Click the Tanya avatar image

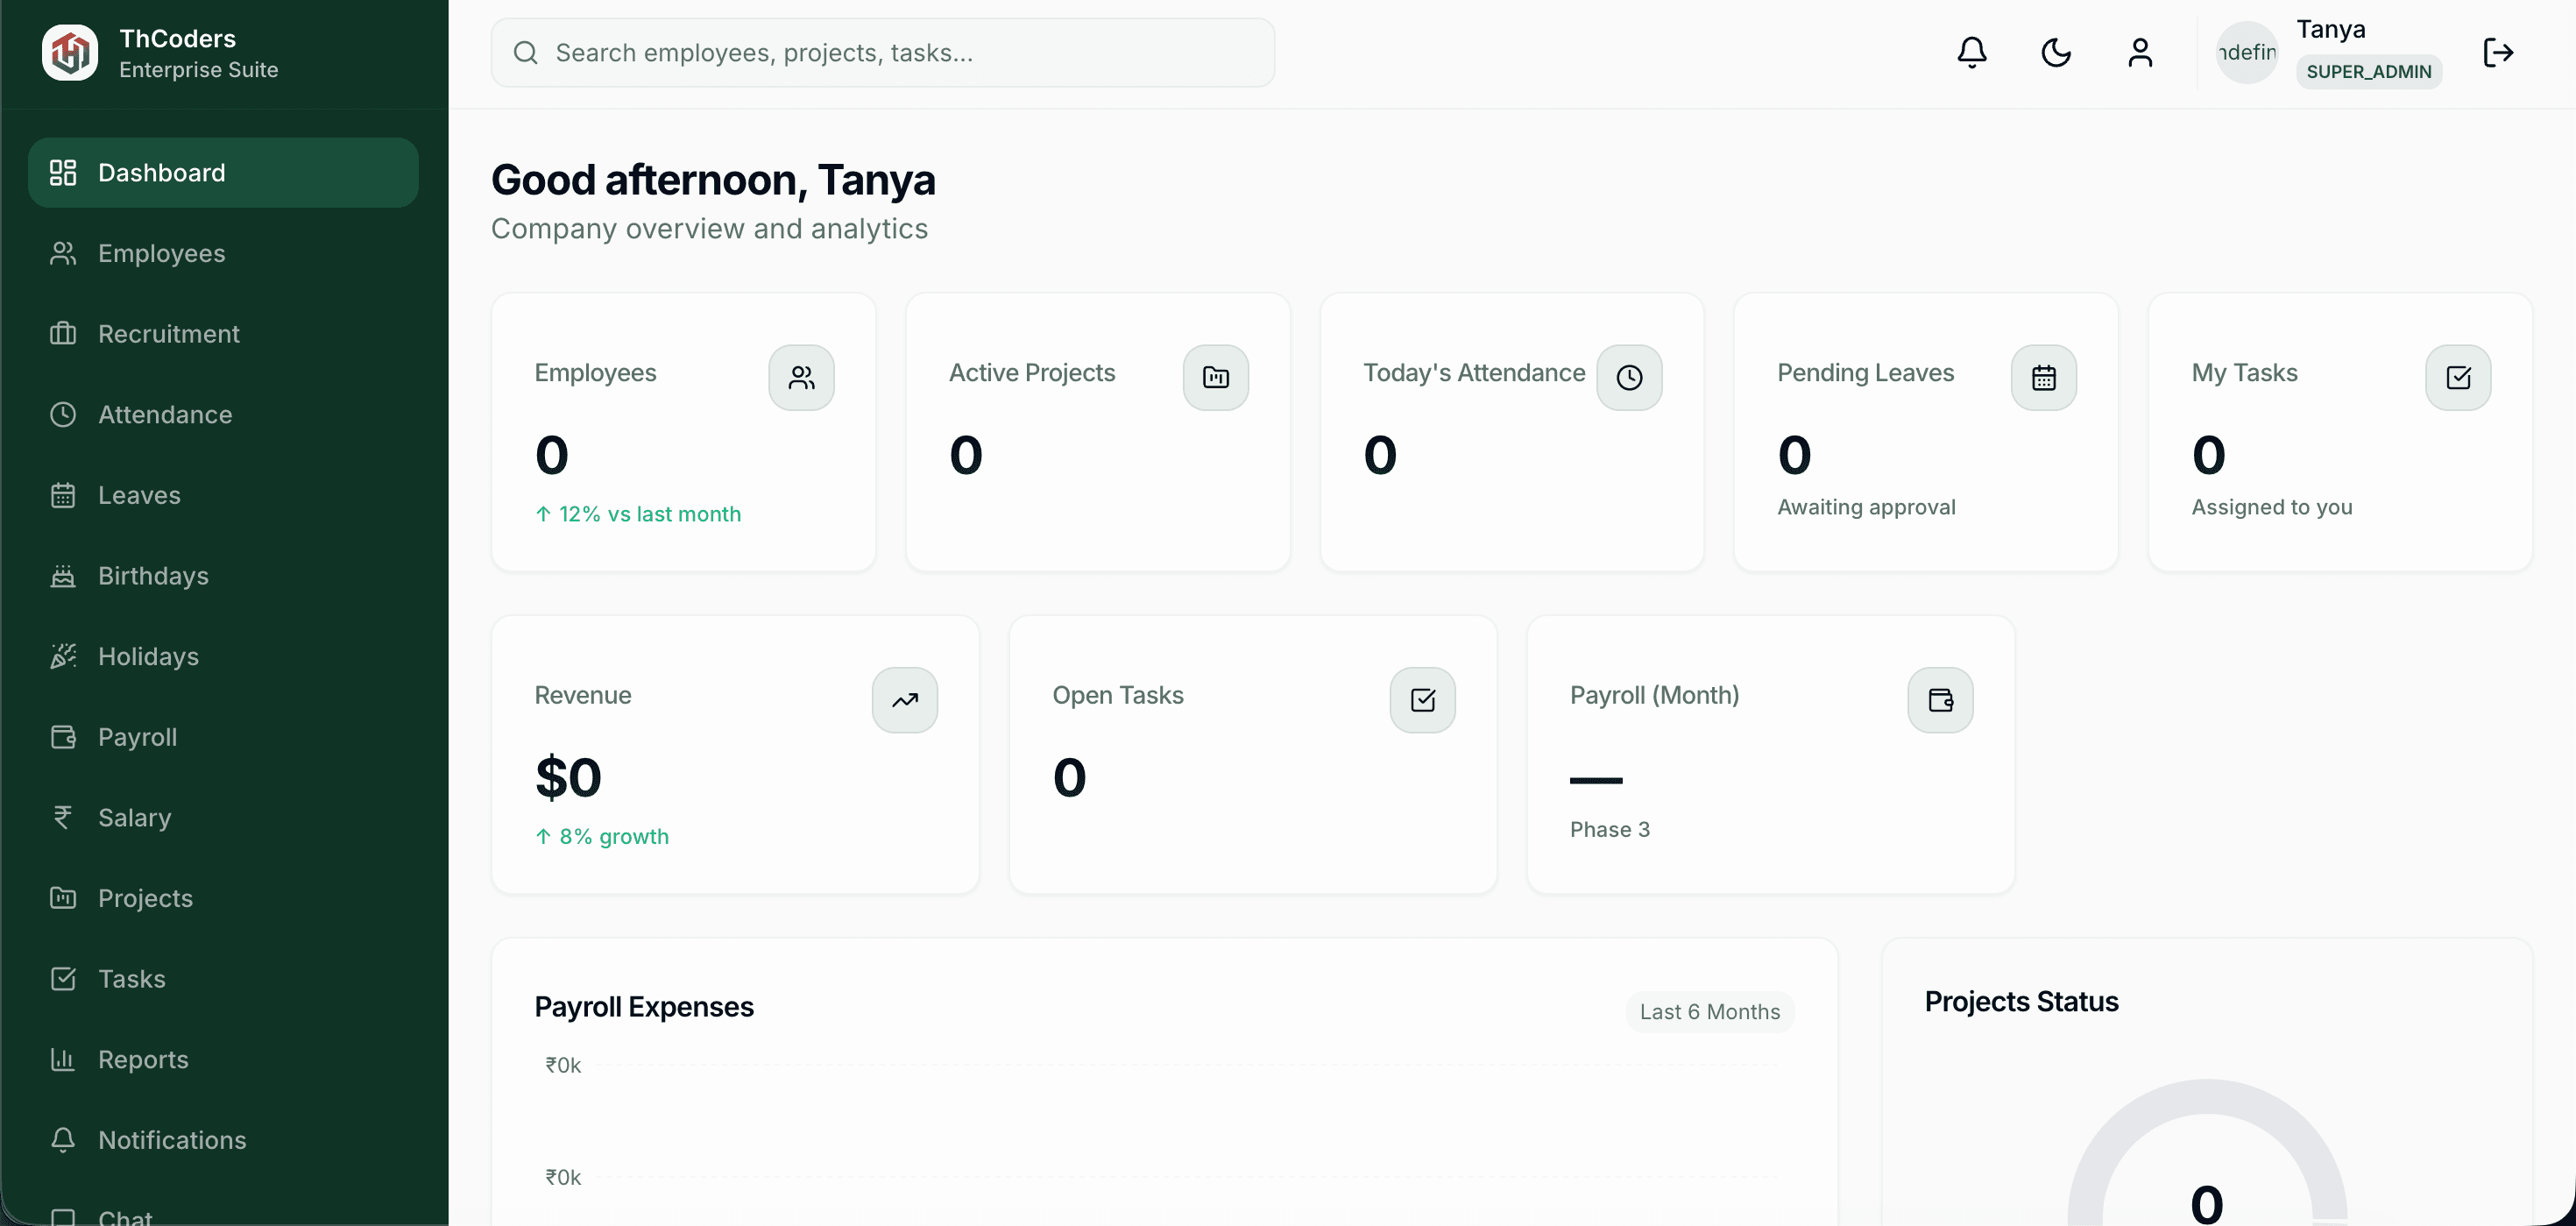click(x=2247, y=52)
